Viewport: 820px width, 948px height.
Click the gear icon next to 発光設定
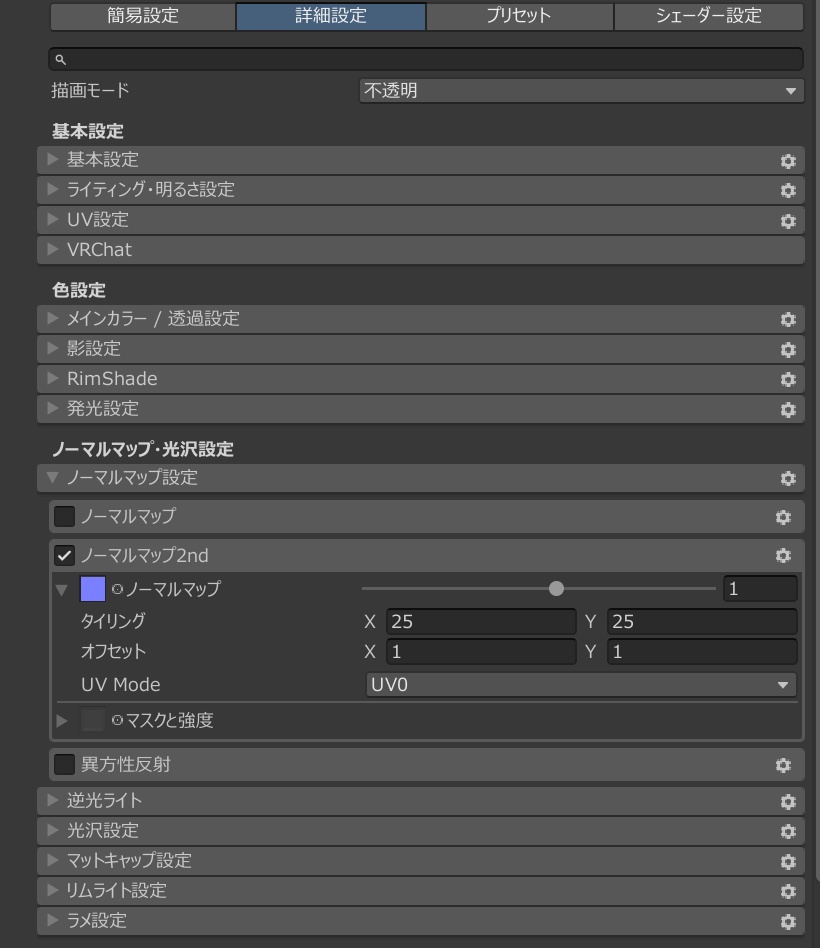tap(788, 408)
